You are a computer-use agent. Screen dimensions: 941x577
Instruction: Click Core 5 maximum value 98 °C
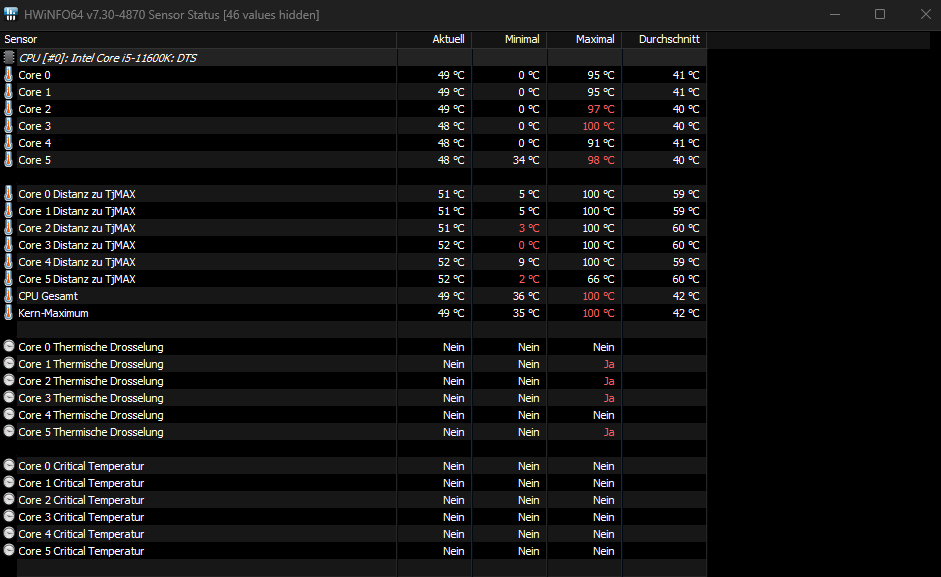point(601,160)
